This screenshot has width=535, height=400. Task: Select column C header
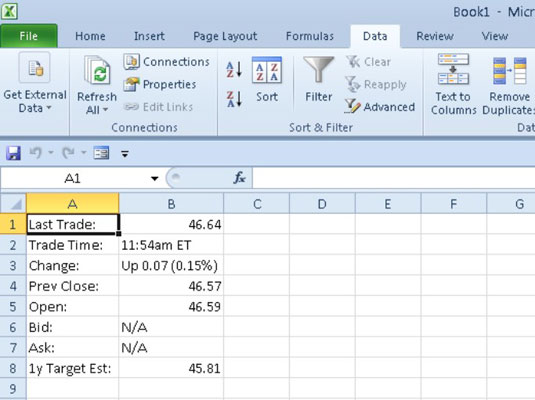(257, 204)
